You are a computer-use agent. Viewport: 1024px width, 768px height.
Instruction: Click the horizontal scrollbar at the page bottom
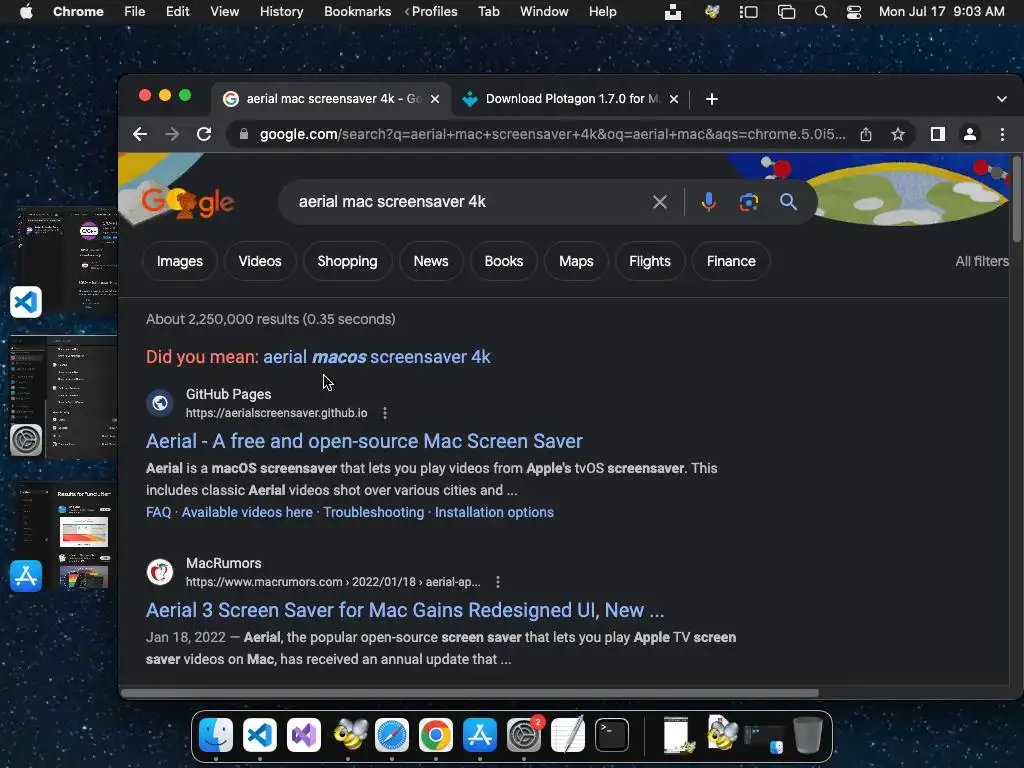470,693
